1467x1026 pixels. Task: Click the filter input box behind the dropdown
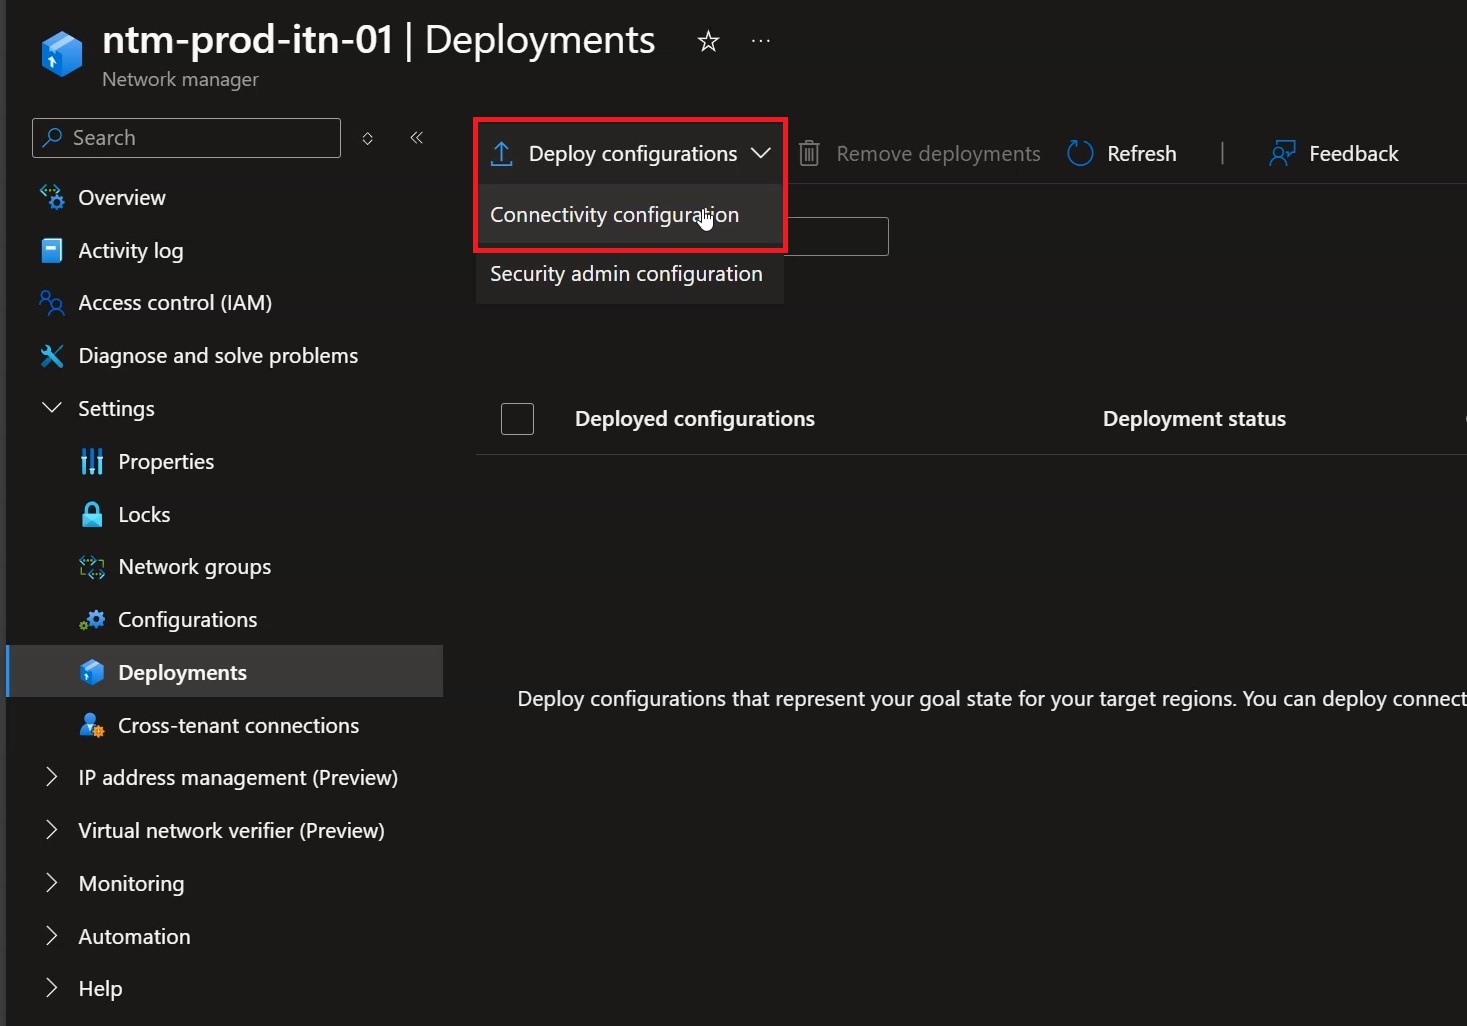(838, 236)
